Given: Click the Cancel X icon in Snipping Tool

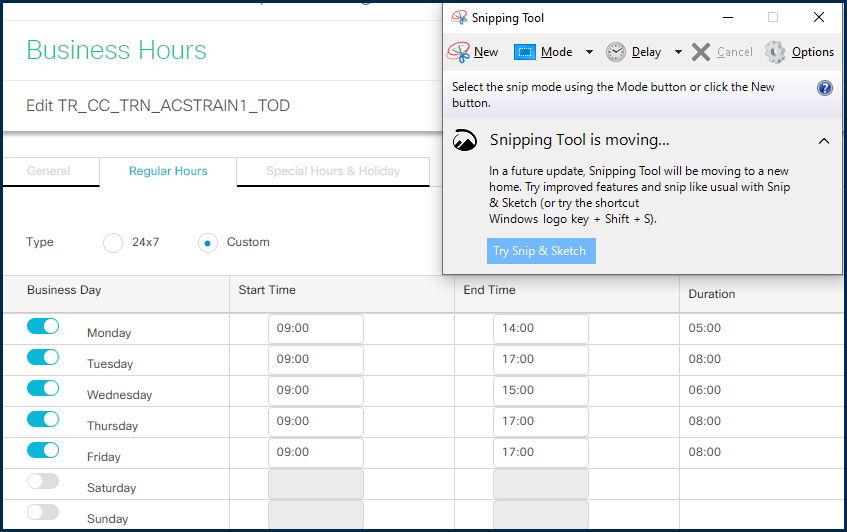Looking at the screenshot, I should pyautogui.click(x=701, y=52).
